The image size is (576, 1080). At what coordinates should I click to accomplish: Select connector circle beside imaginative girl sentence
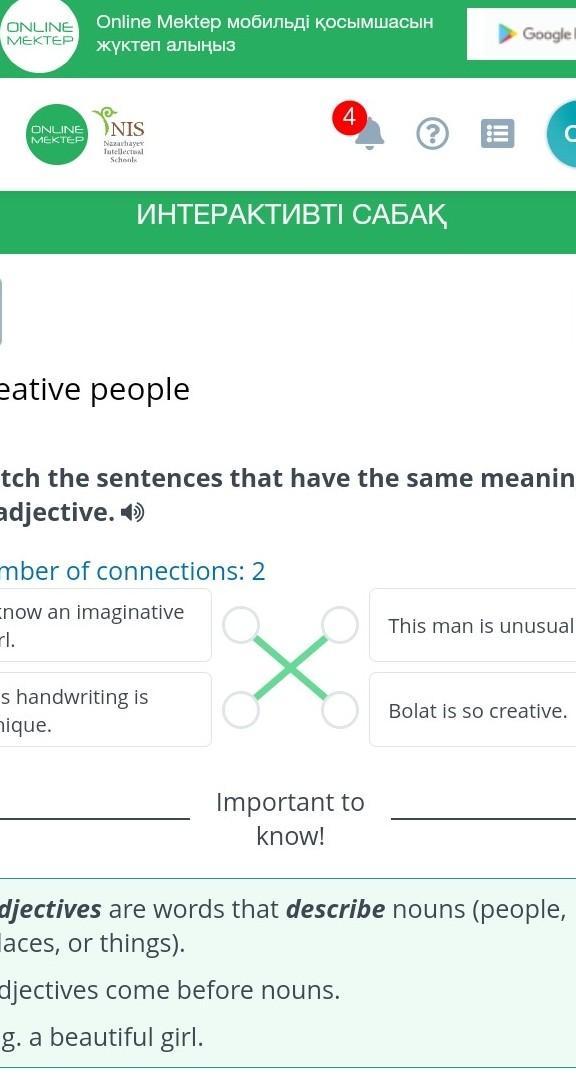[241, 625]
